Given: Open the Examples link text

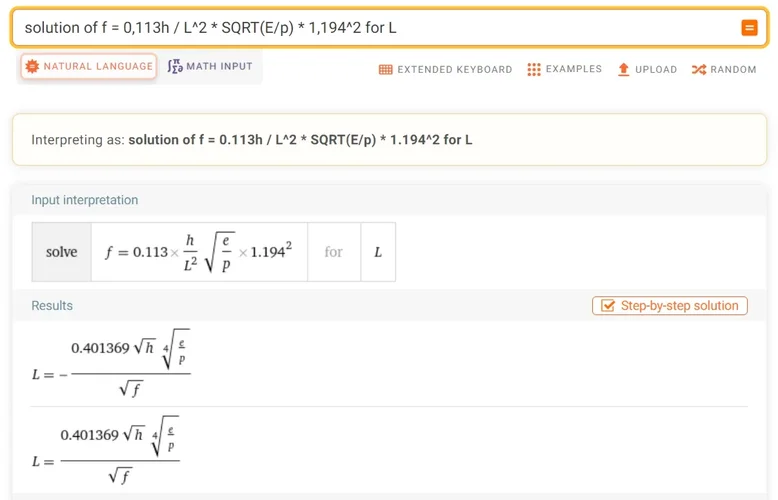Looking at the screenshot, I should coord(574,70).
